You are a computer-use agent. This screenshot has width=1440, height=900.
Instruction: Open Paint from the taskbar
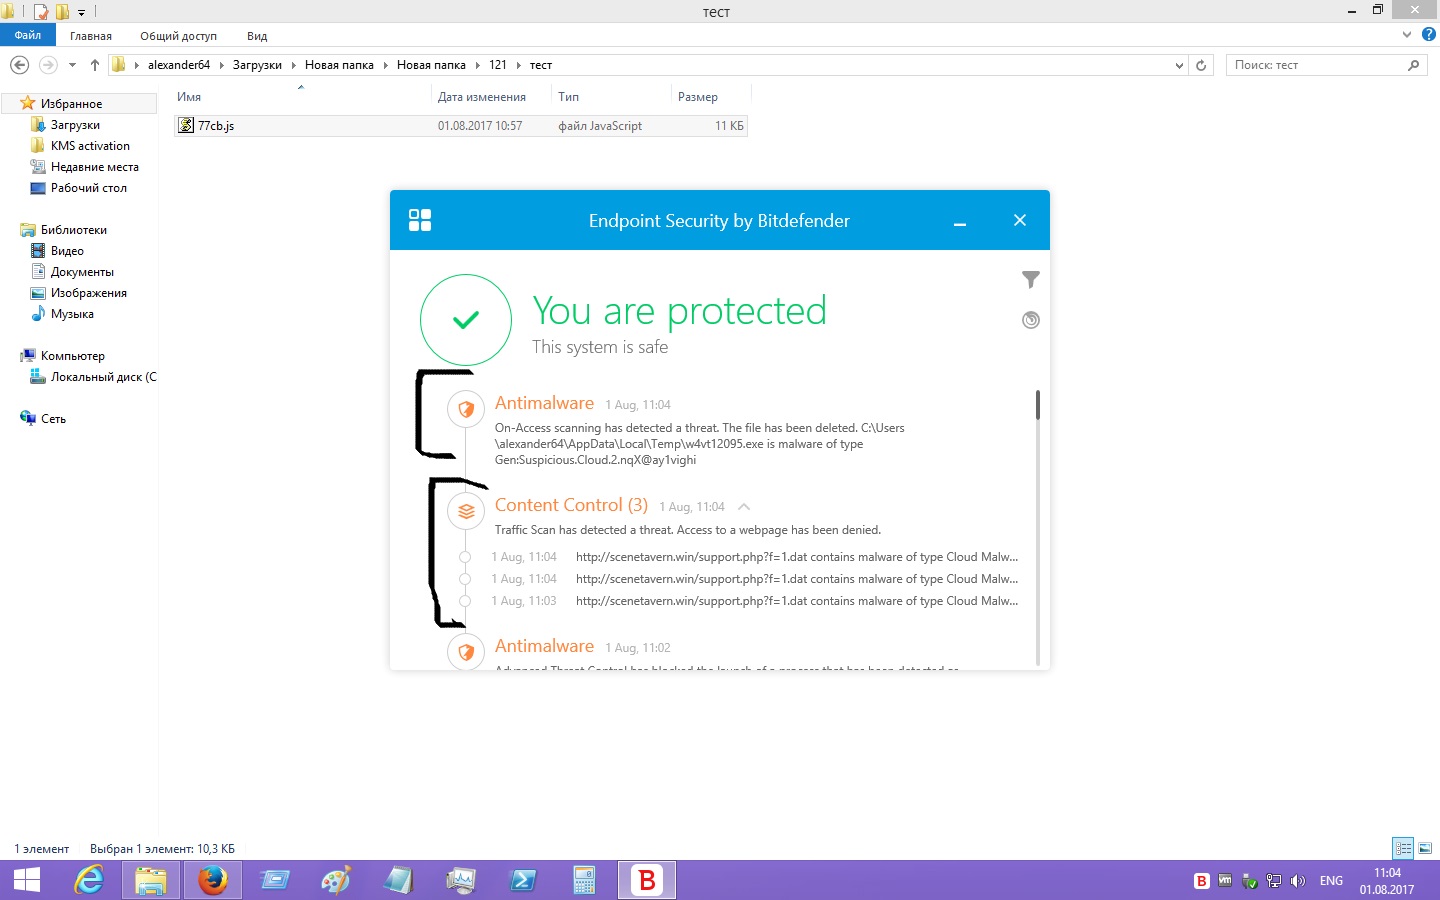pos(336,881)
